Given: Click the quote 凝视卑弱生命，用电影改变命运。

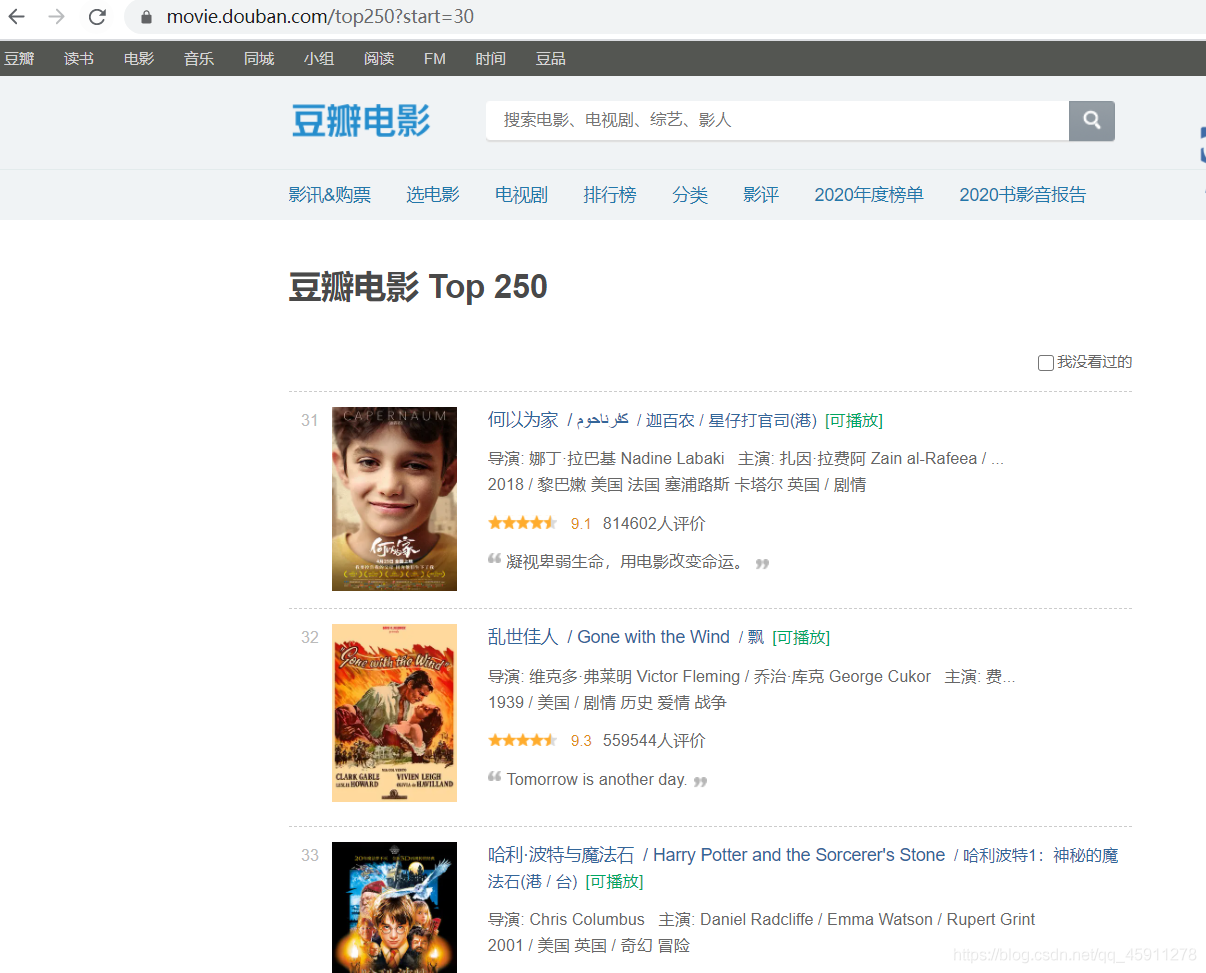Looking at the screenshot, I should click(628, 563).
